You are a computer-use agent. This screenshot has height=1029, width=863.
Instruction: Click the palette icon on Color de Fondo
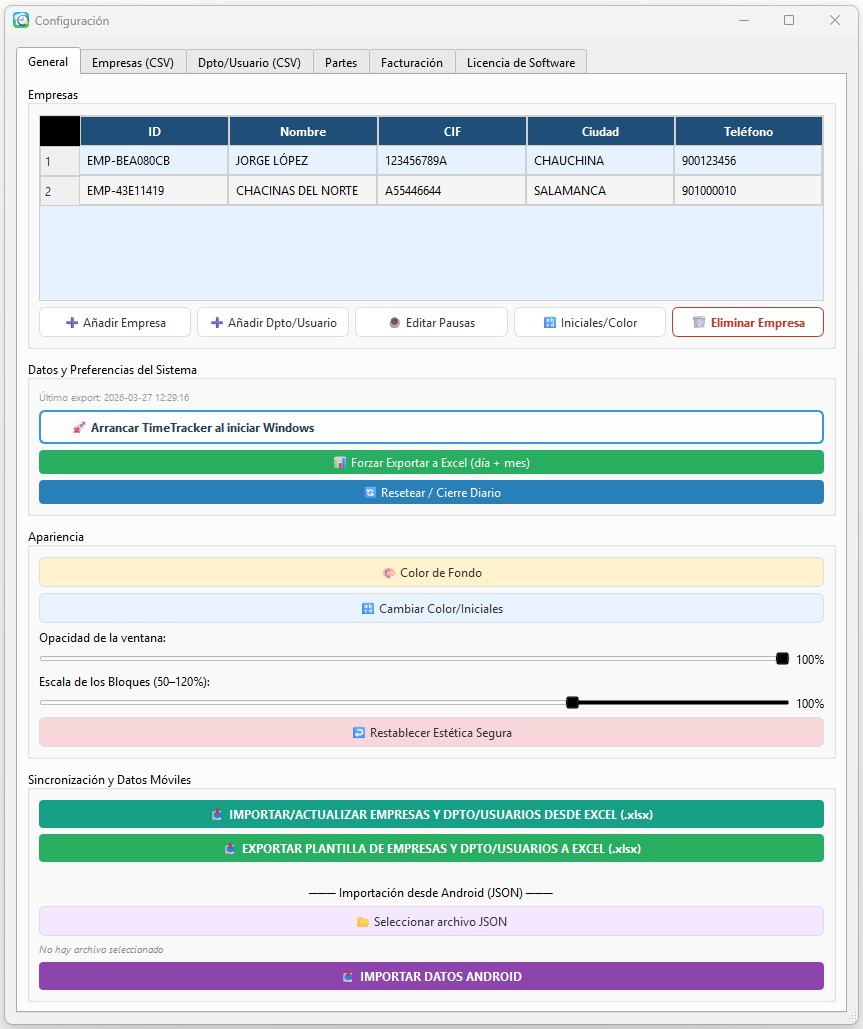click(x=389, y=572)
